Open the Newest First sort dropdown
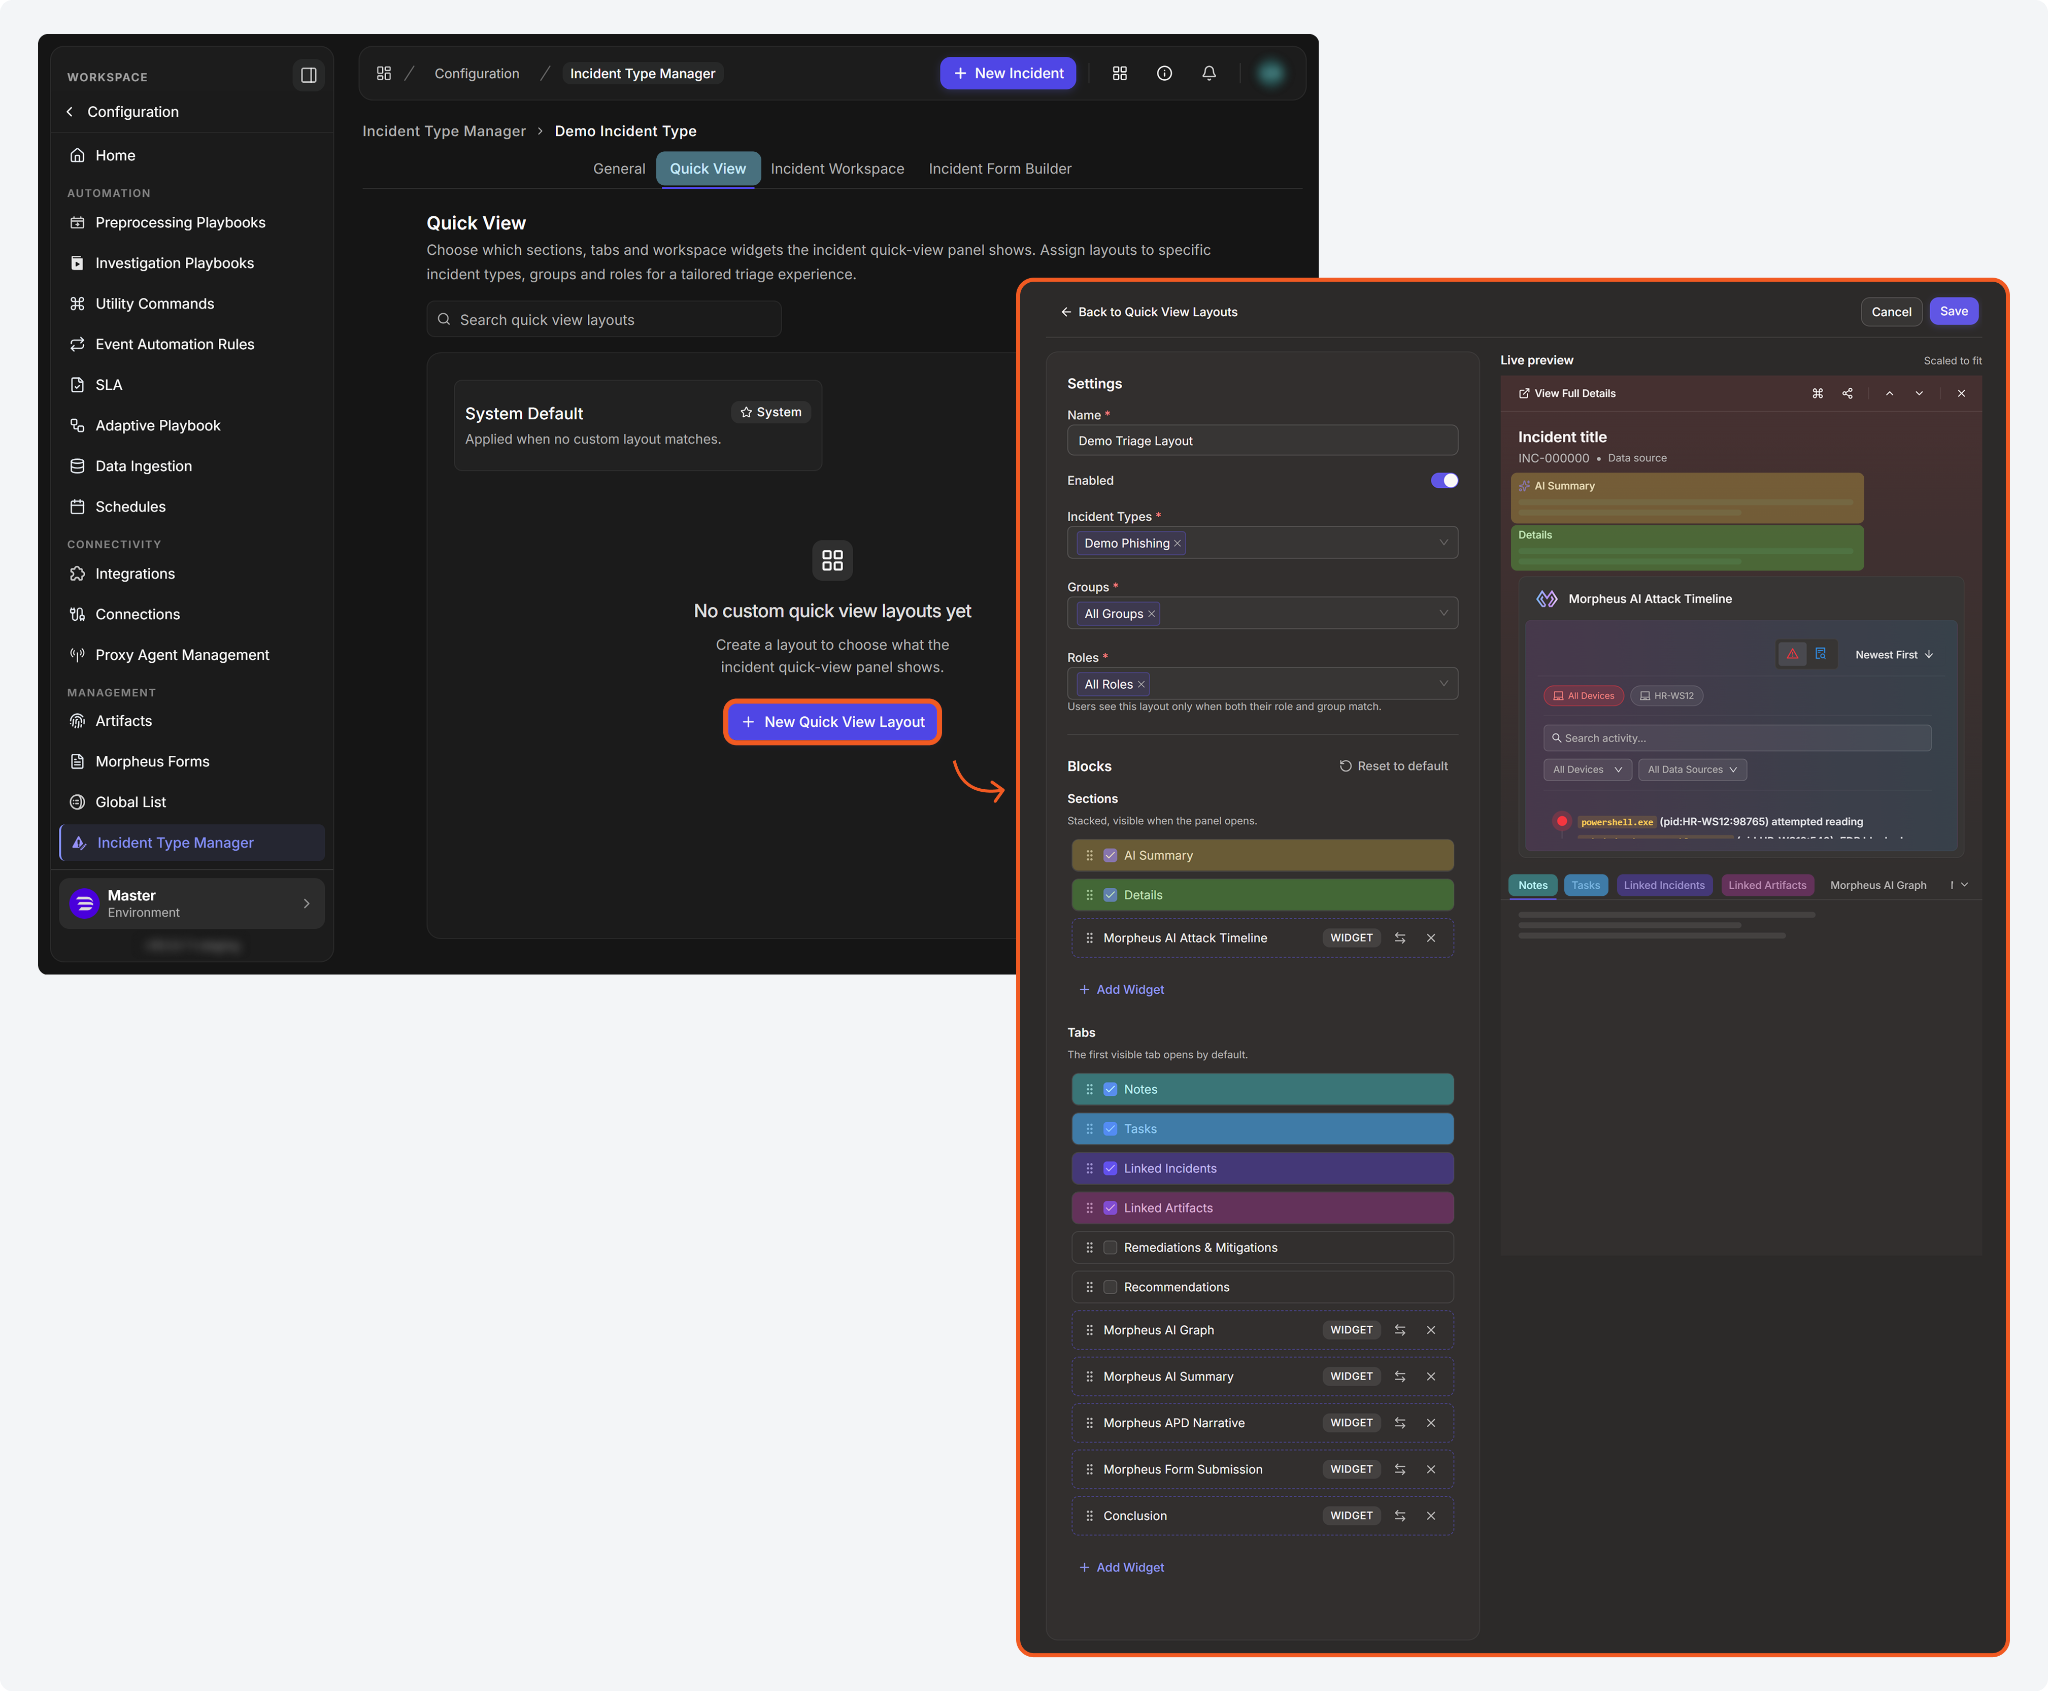This screenshot has width=2048, height=1691. pyautogui.click(x=1894, y=655)
